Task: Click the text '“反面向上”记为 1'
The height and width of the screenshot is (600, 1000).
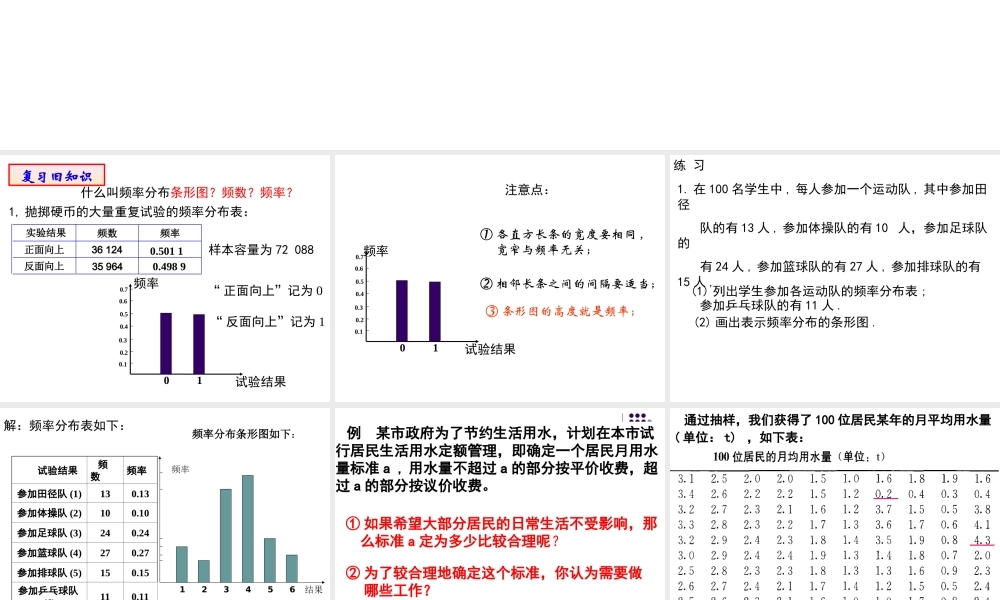Action: [x=270, y=322]
